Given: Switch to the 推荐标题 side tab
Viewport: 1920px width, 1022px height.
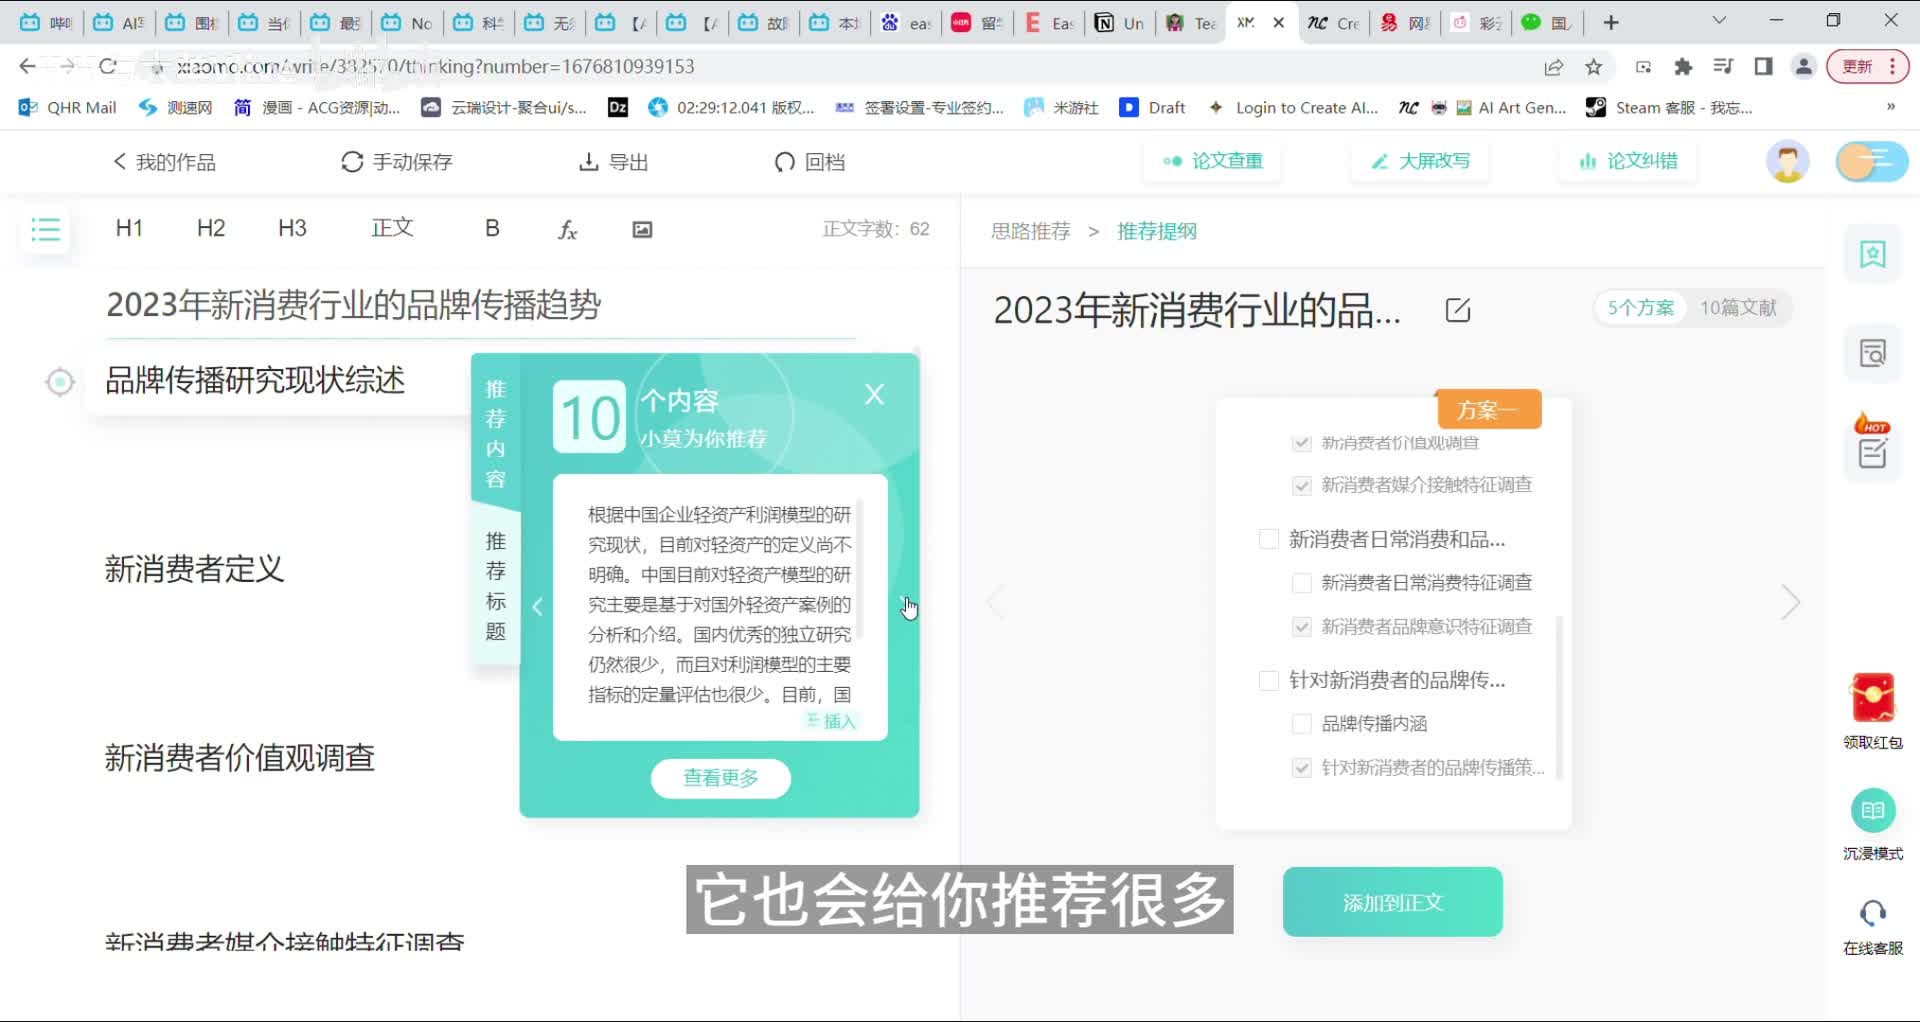Looking at the screenshot, I should pyautogui.click(x=496, y=587).
